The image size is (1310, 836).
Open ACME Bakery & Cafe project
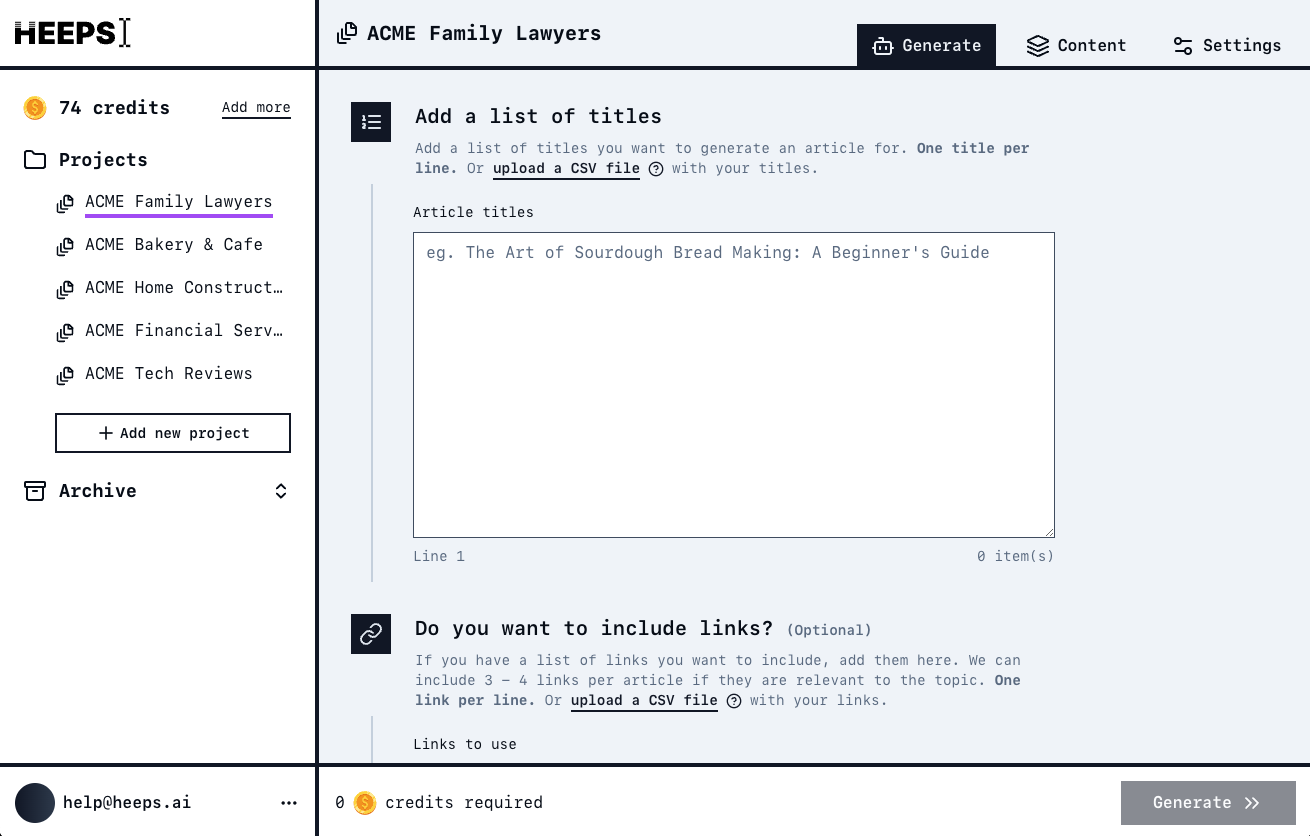(173, 245)
